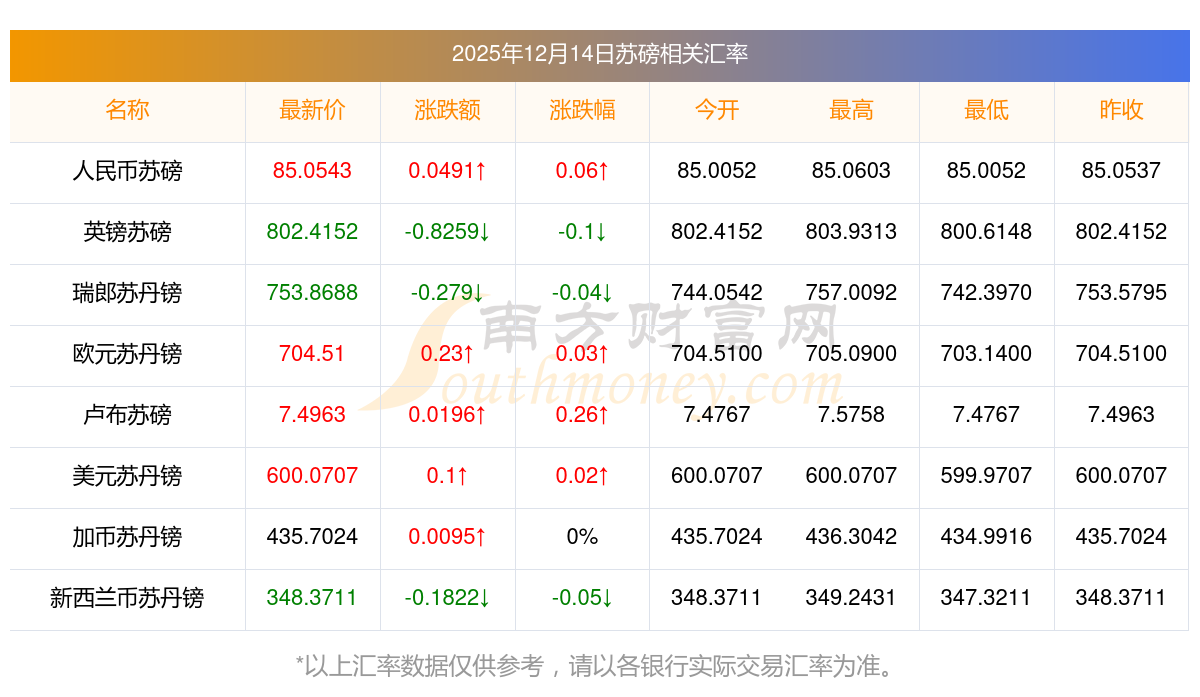Click the high value 803.9313

(x=851, y=232)
